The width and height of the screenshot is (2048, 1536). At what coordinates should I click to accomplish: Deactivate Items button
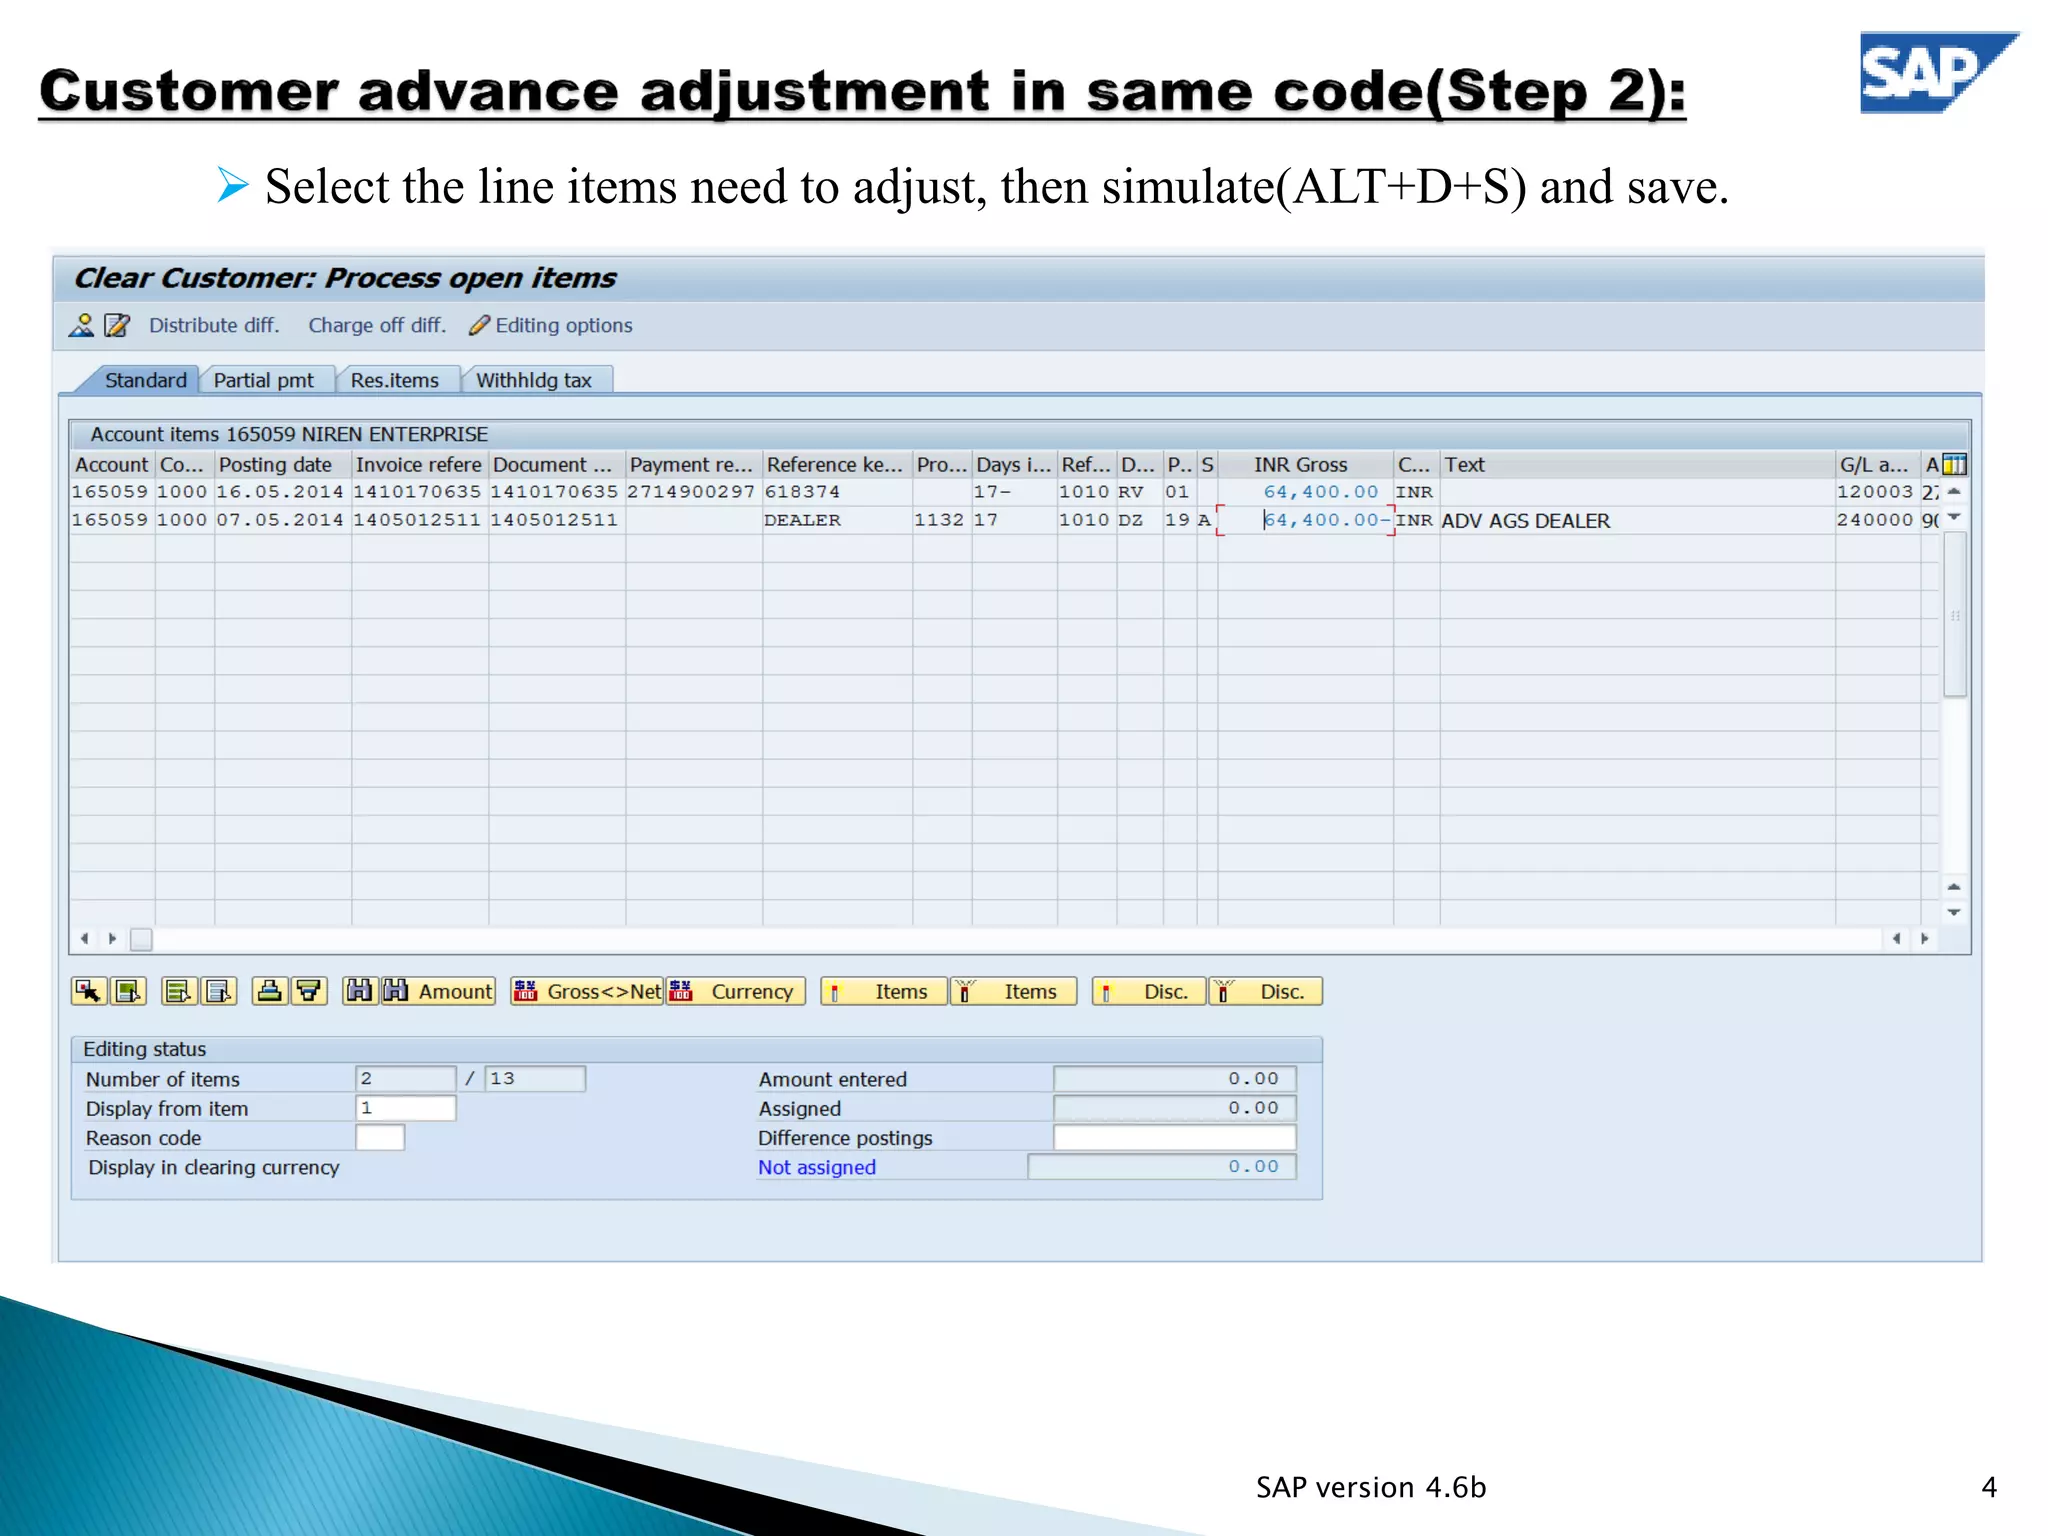[1013, 991]
